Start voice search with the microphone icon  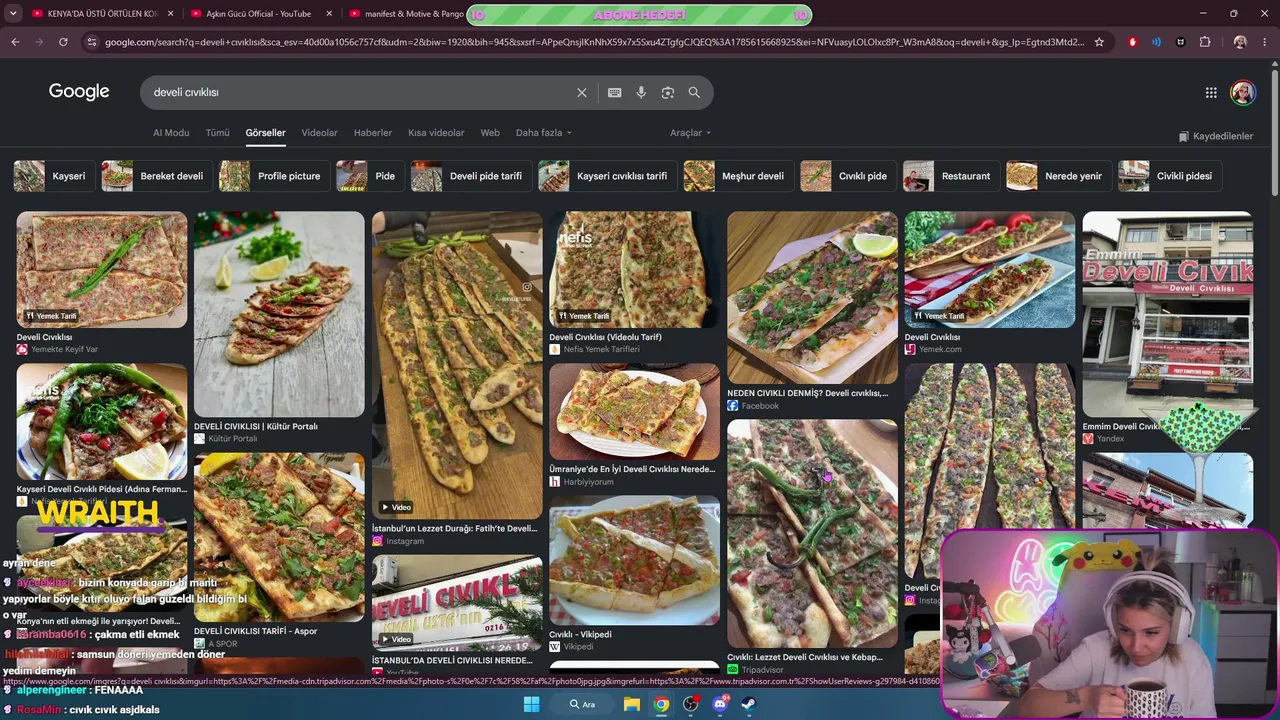[x=641, y=92]
